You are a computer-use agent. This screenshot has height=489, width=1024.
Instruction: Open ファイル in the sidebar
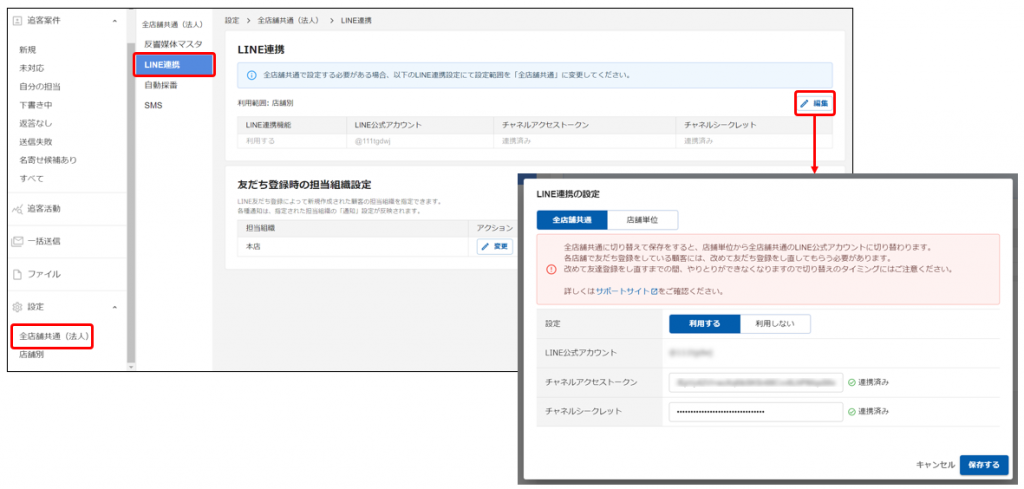(x=44, y=274)
